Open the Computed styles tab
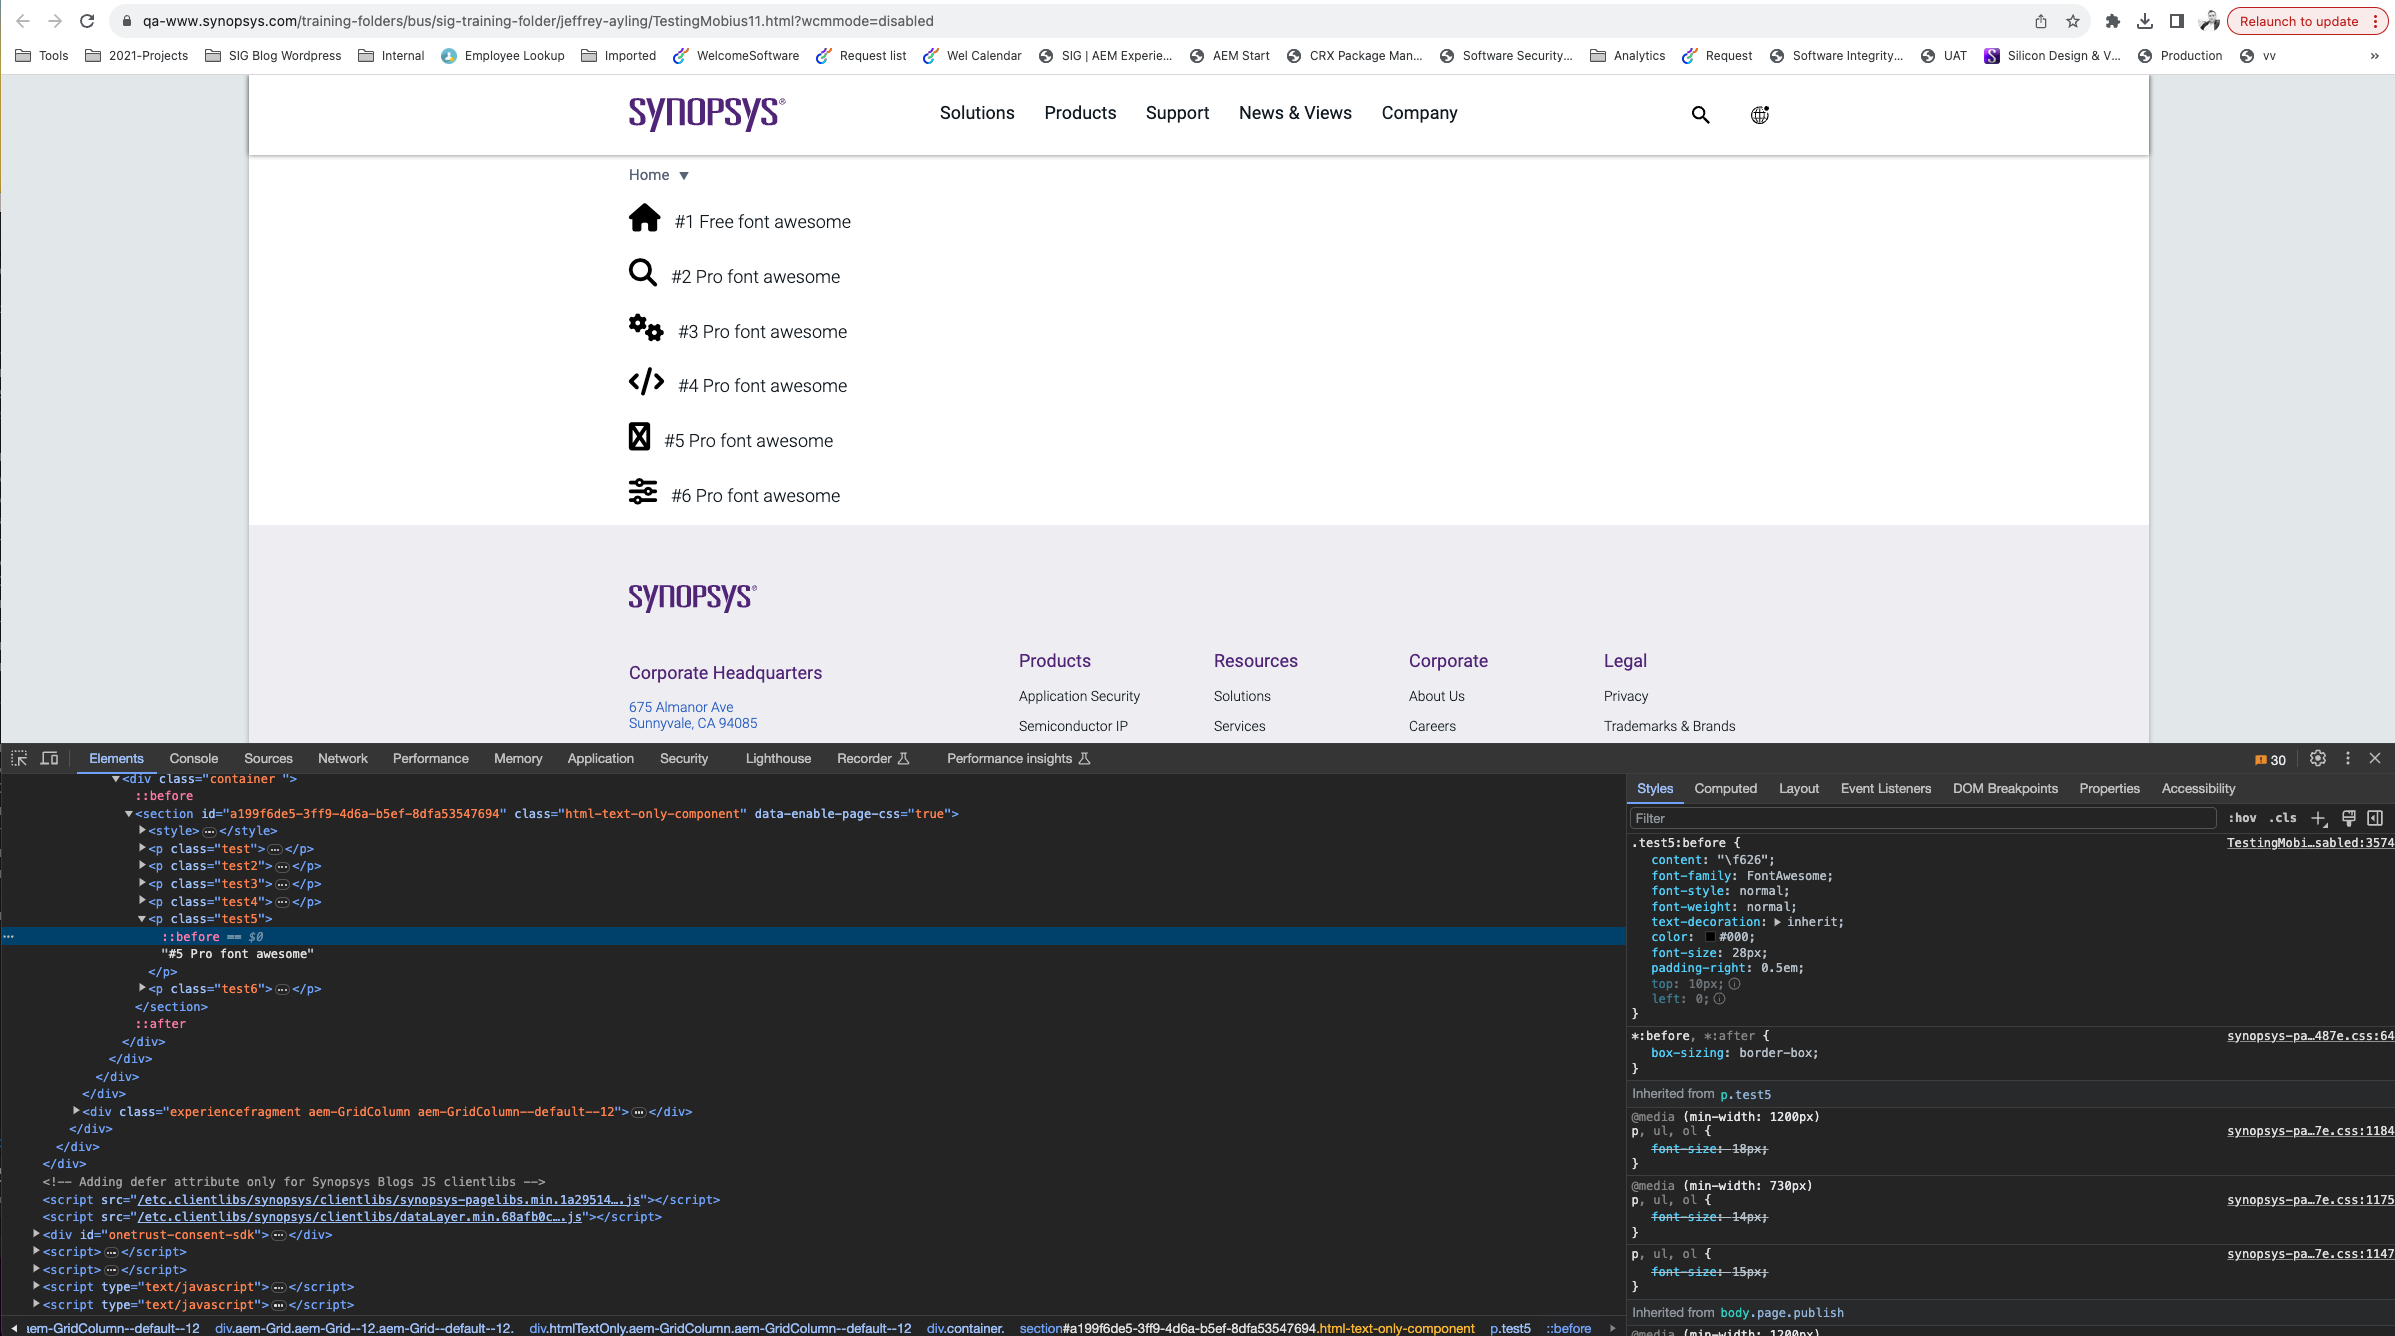Image resolution: width=2395 pixels, height=1336 pixels. (1725, 789)
